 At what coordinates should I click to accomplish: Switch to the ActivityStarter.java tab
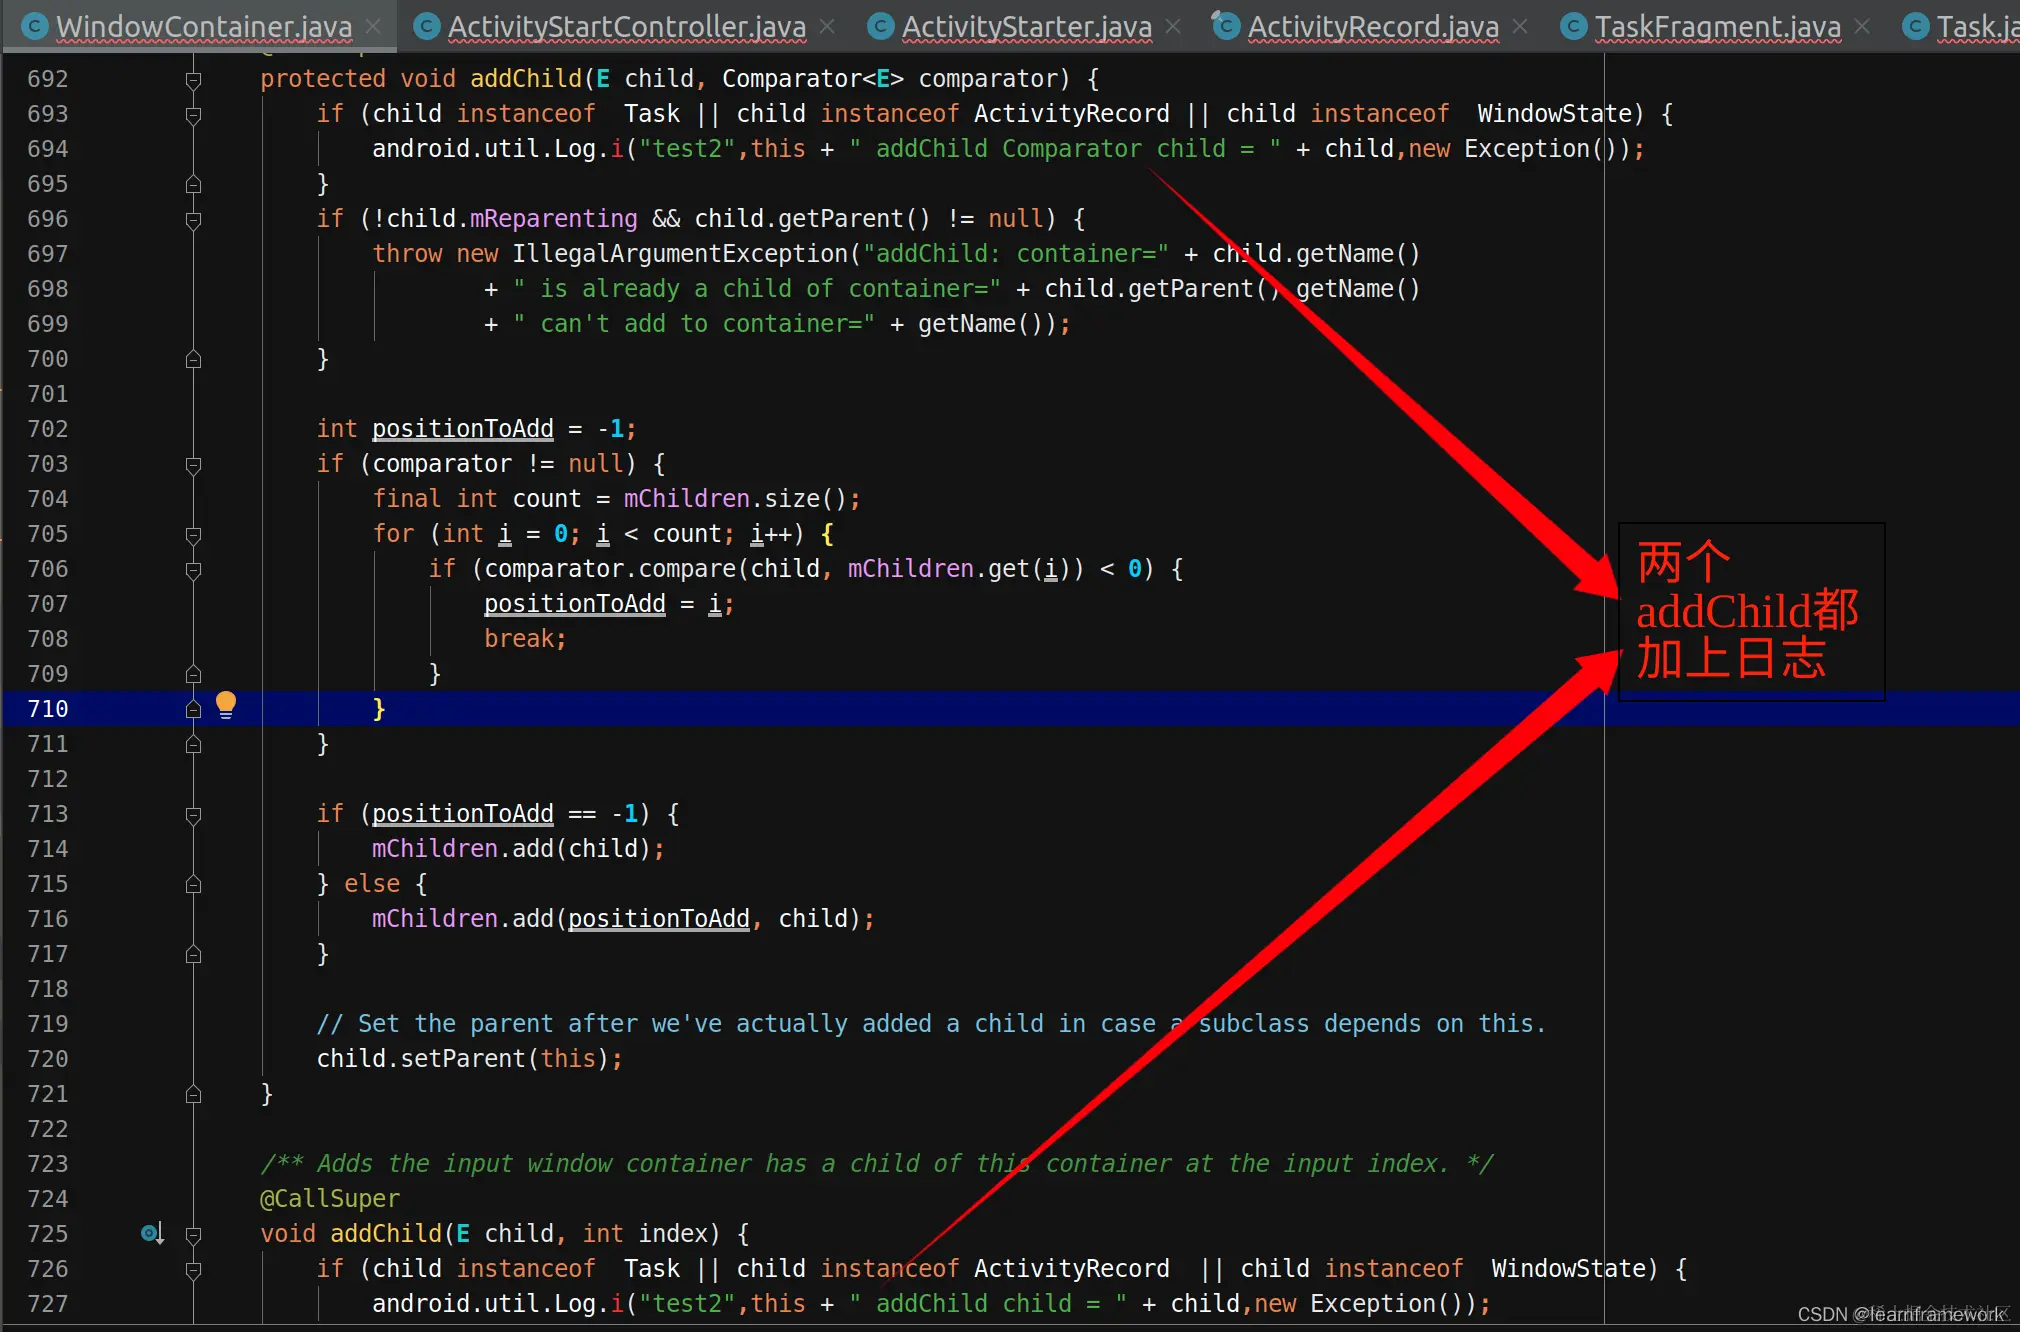(1026, 27)
